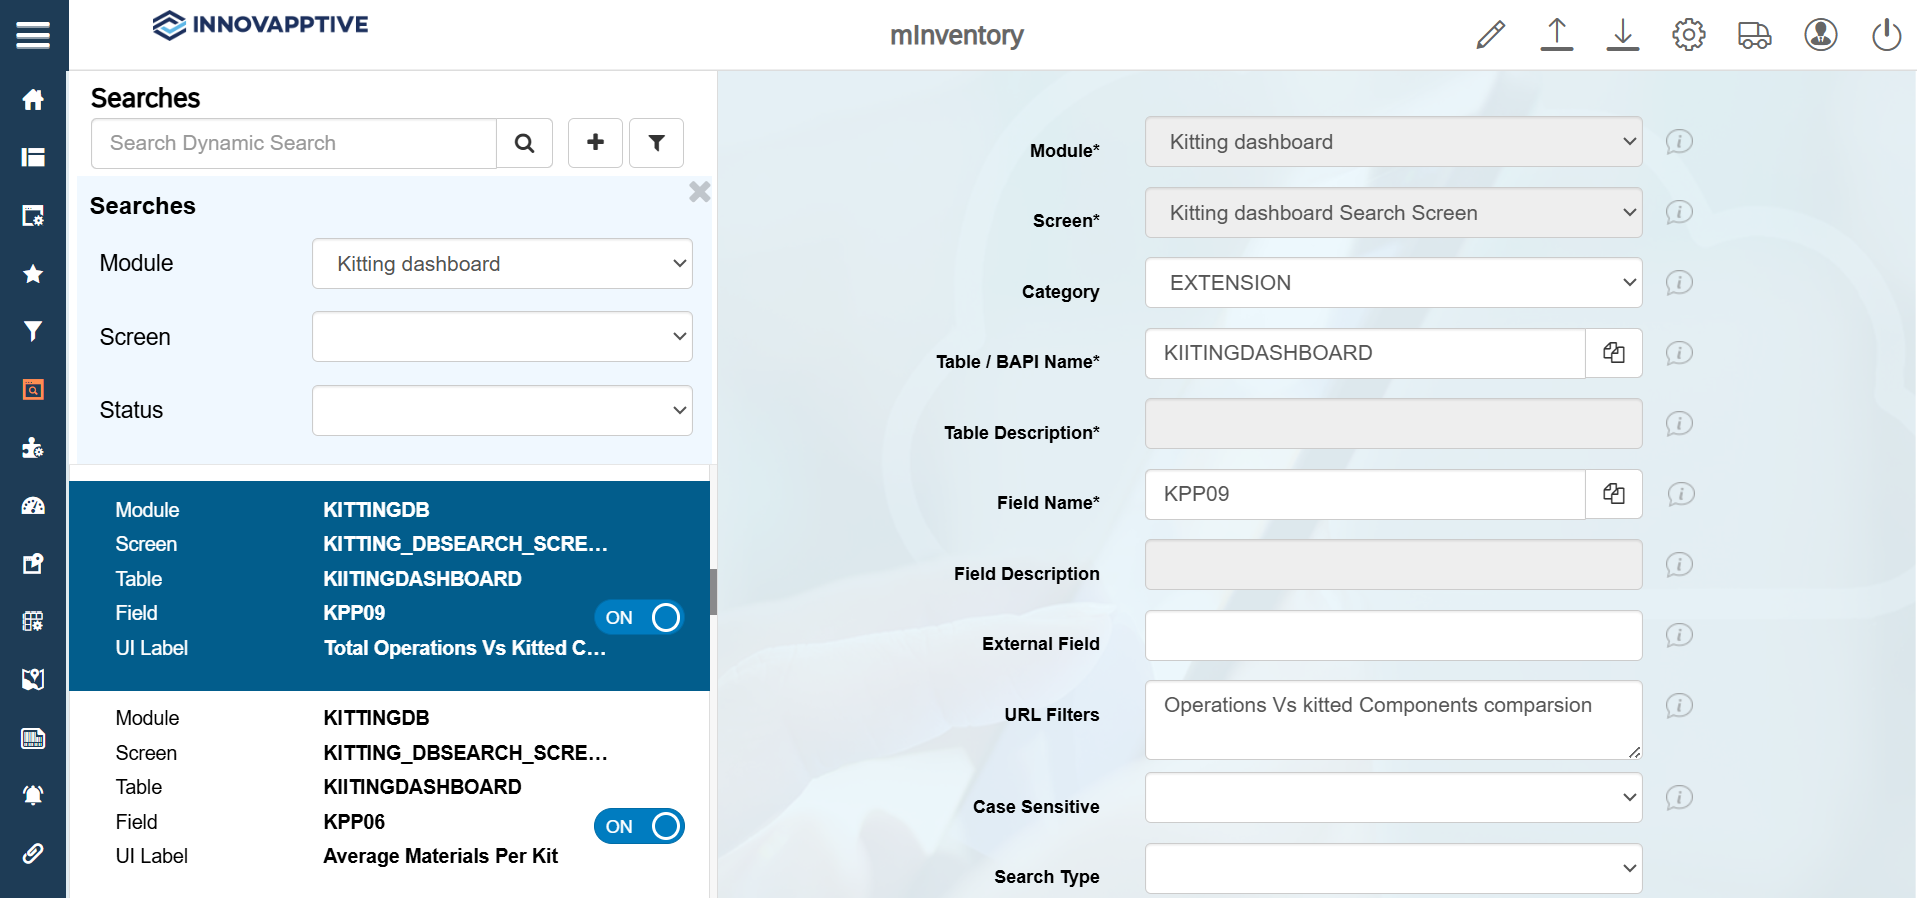Click the Search Dynamic Search input field
This screenshot has height=898, width=1917.
294,143
